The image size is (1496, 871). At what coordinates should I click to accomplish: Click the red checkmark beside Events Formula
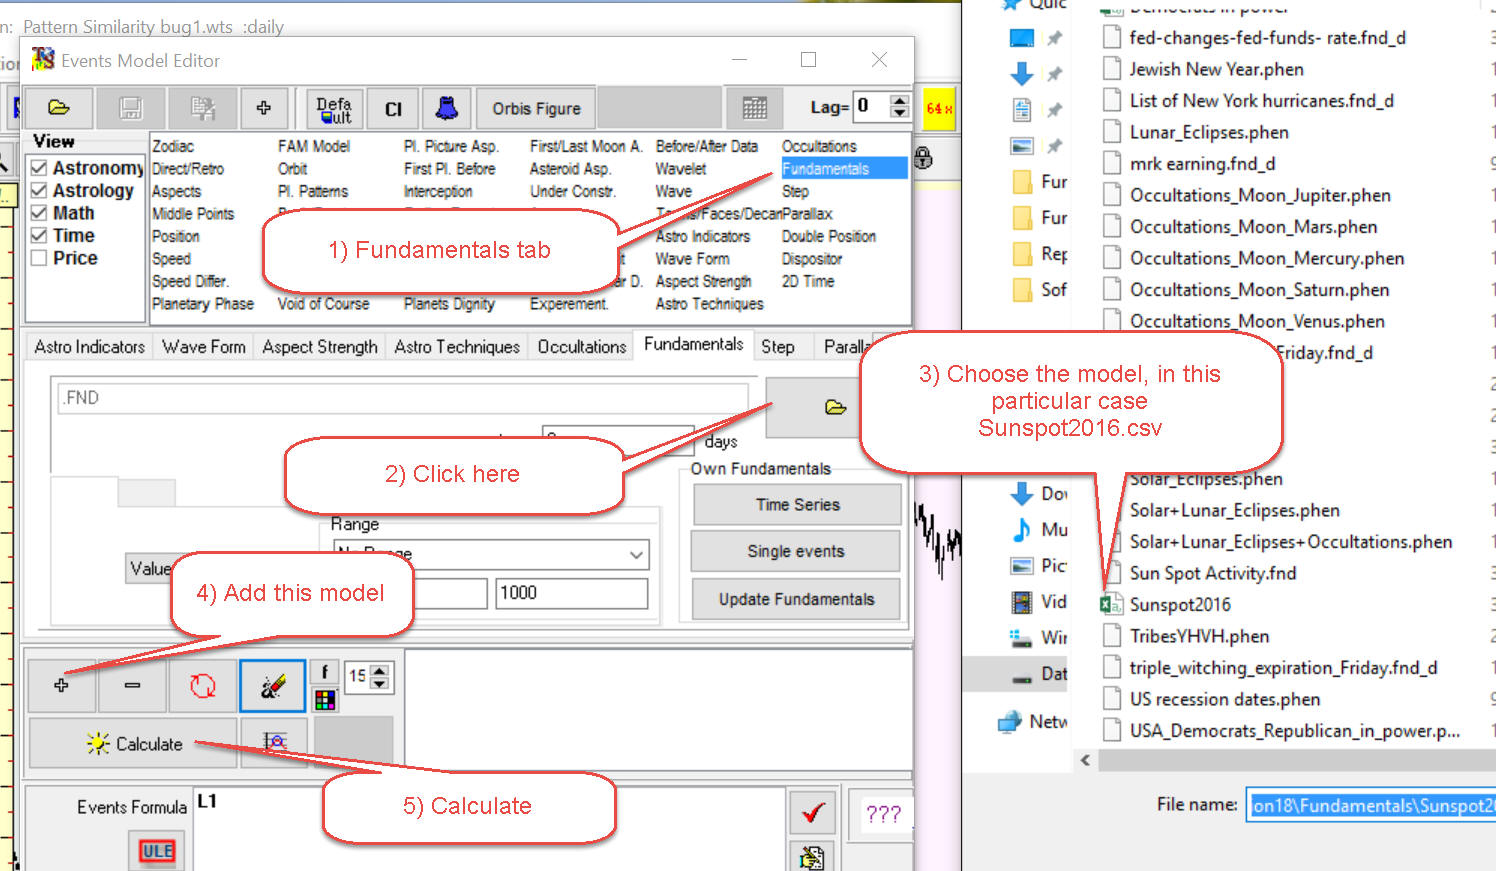[x=813, y=812]
